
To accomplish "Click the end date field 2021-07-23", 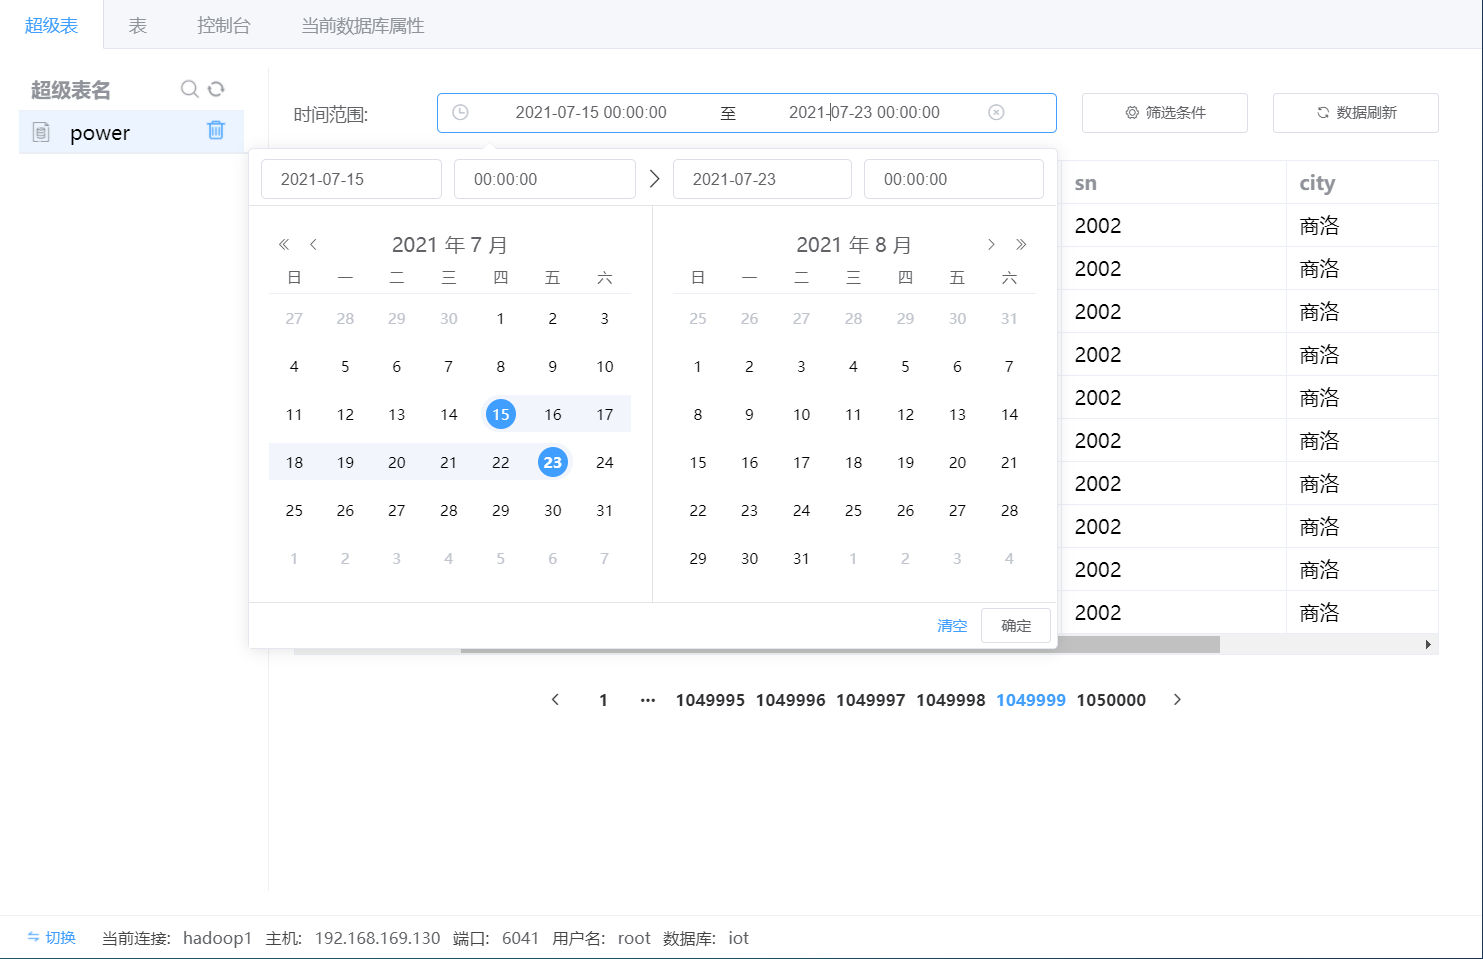I will [x=762, y=179].
